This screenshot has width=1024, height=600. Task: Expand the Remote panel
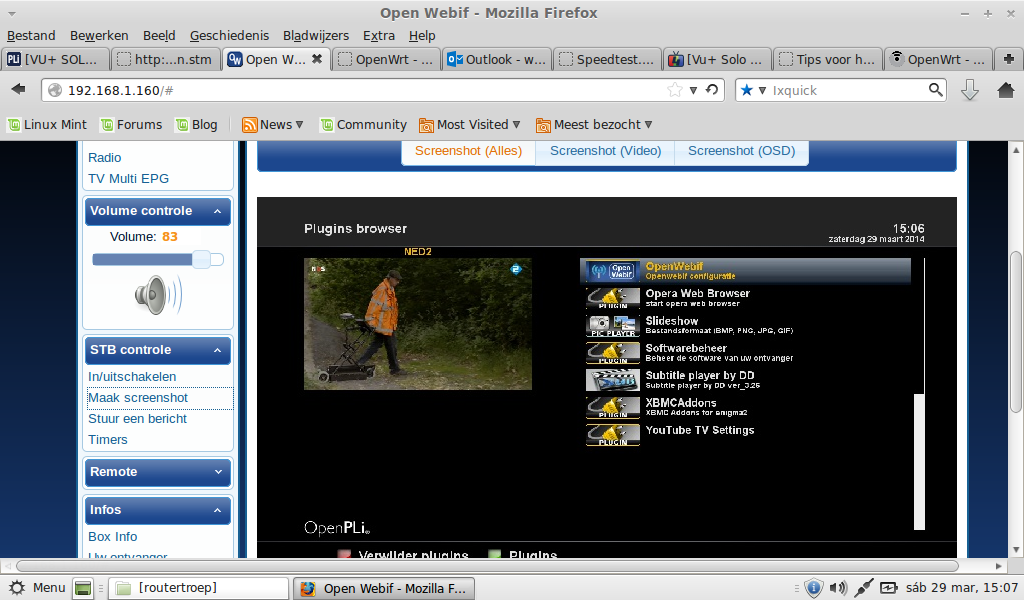pos(217,472)
